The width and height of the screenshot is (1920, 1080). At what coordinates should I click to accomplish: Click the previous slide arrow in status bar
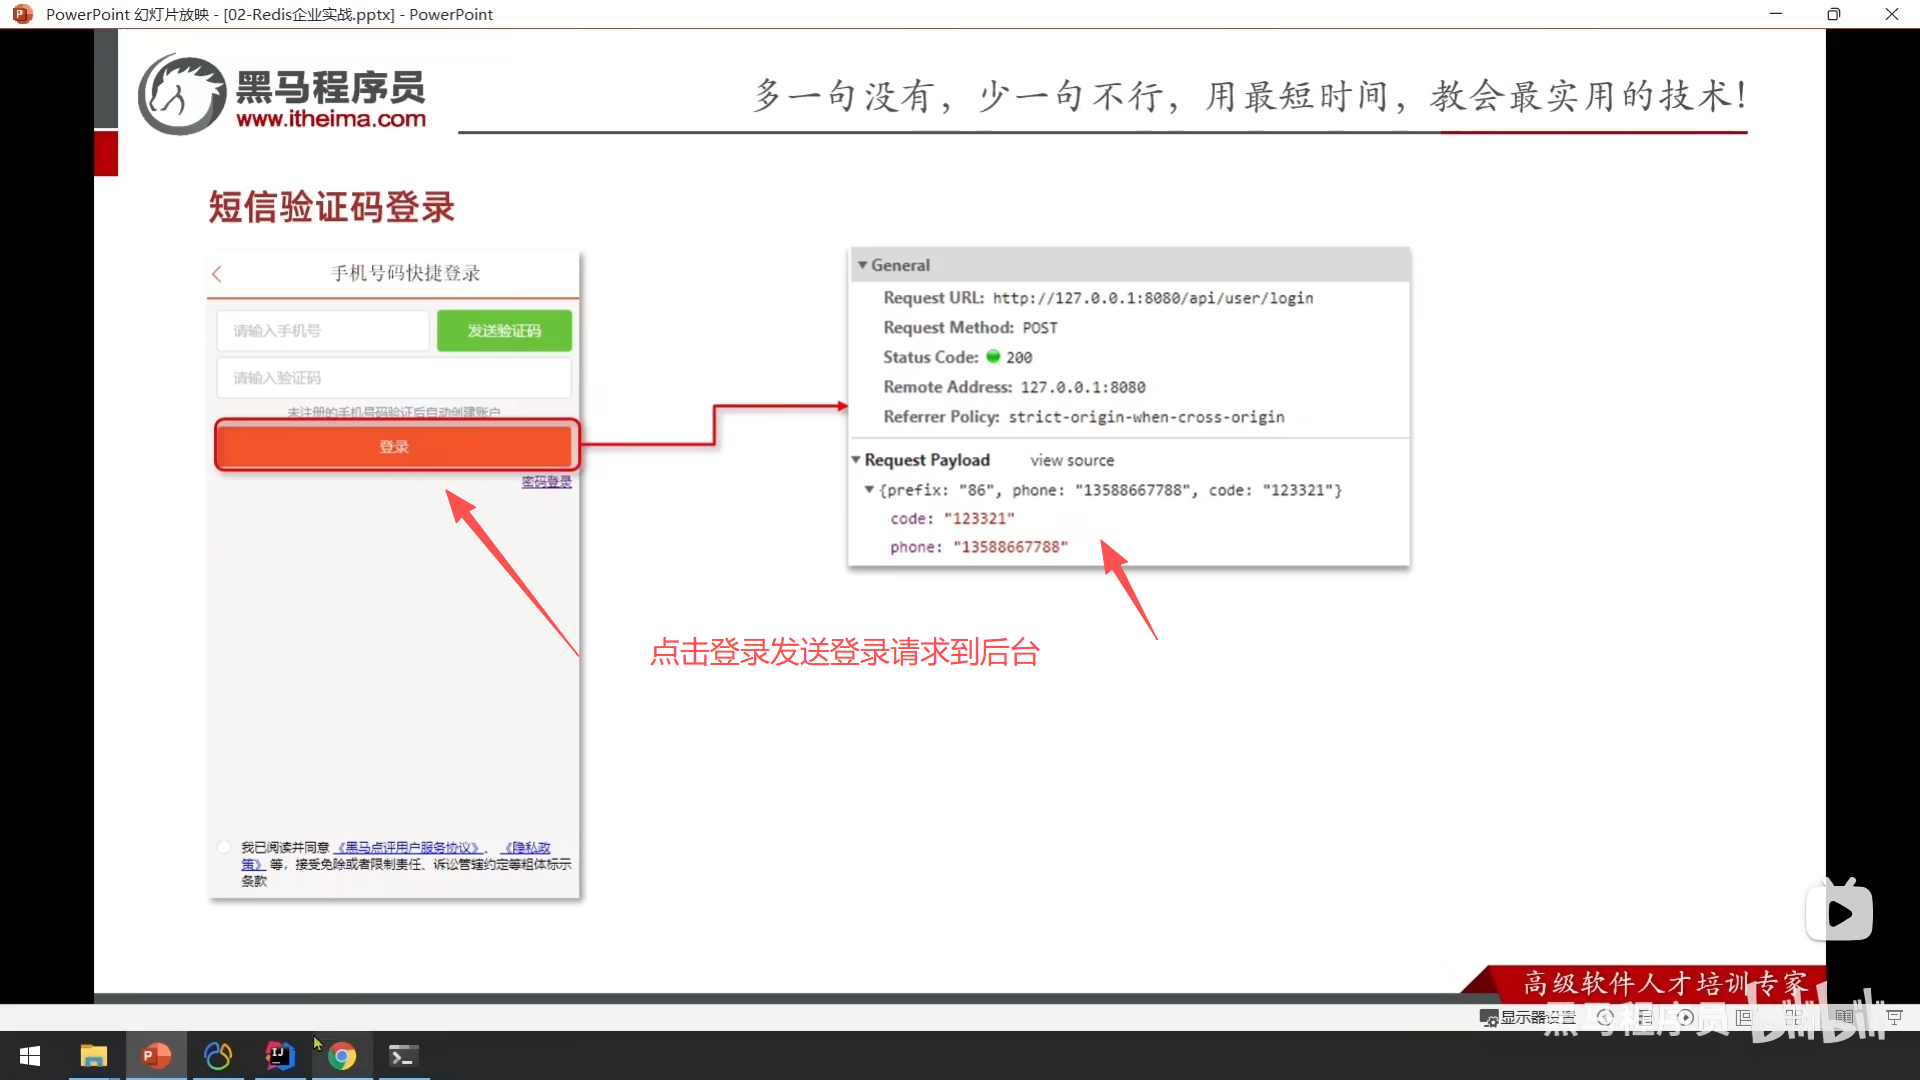1606,1017
